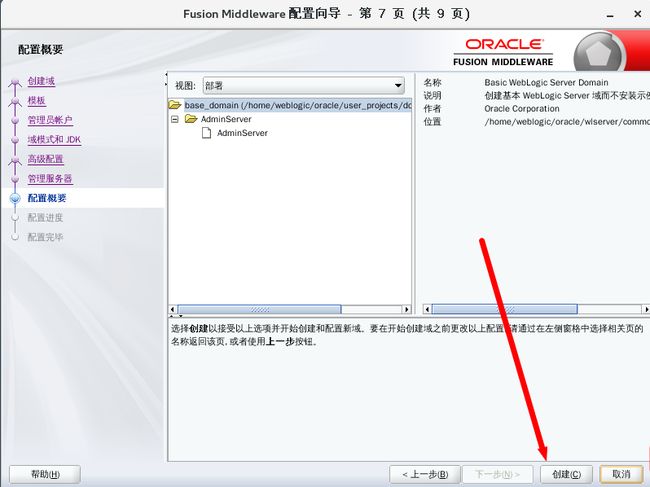The width and height of the screenshot is (650, 487).
Task: Jump to the 管理服务器 step
Action: pyautogui.click(x=50, y=179)
